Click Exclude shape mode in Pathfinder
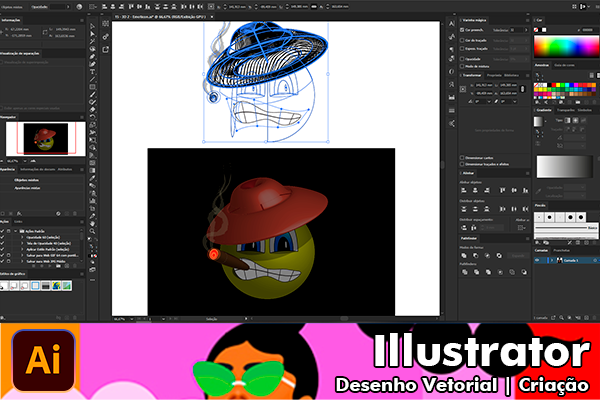The image size is (600, 400). tap(499, 255)
